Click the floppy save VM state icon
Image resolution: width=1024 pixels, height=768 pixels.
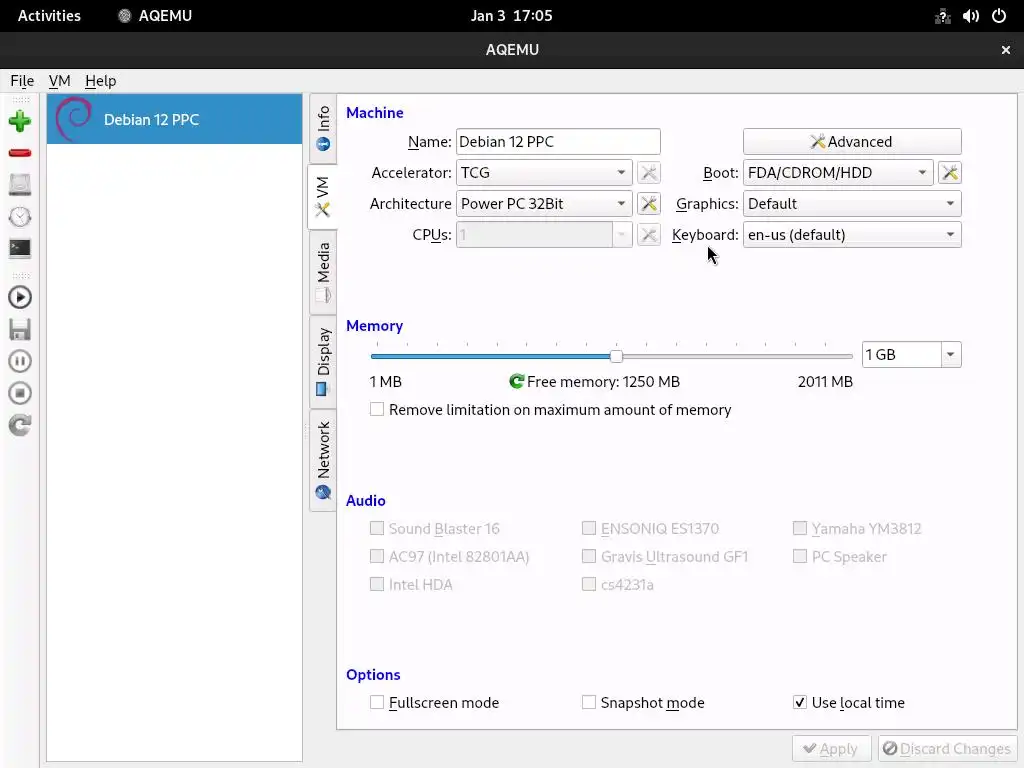(x=20, y=330)
